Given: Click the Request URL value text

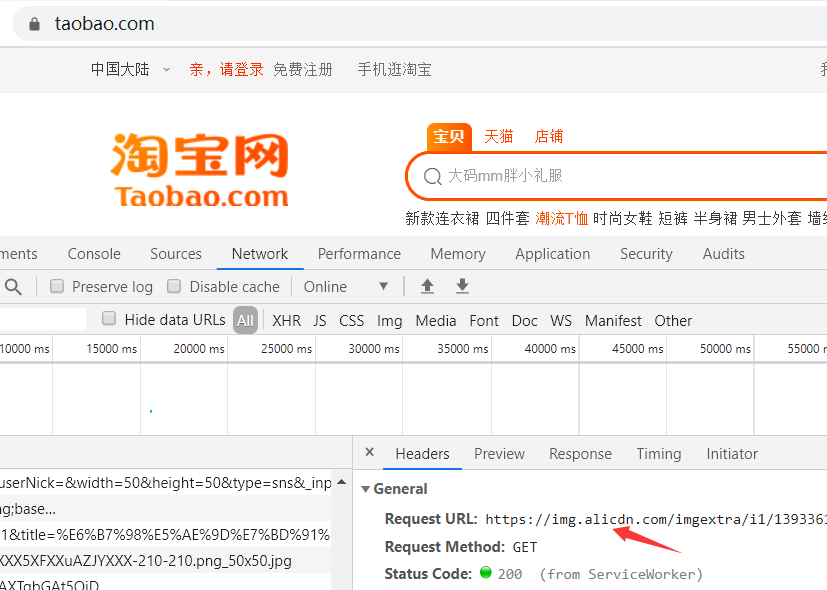Looking at the screenshot, I should 656,519.
